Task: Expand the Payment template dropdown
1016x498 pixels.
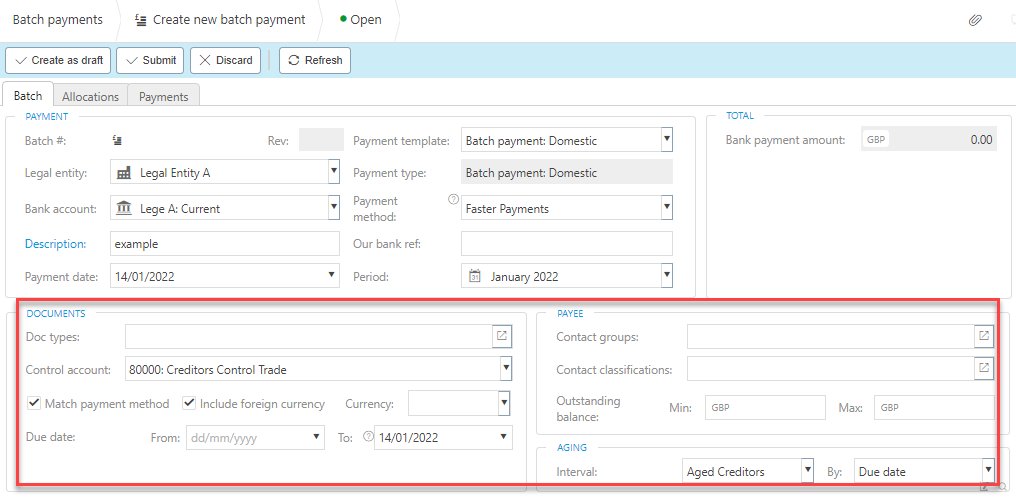Action: coord(666,140)
